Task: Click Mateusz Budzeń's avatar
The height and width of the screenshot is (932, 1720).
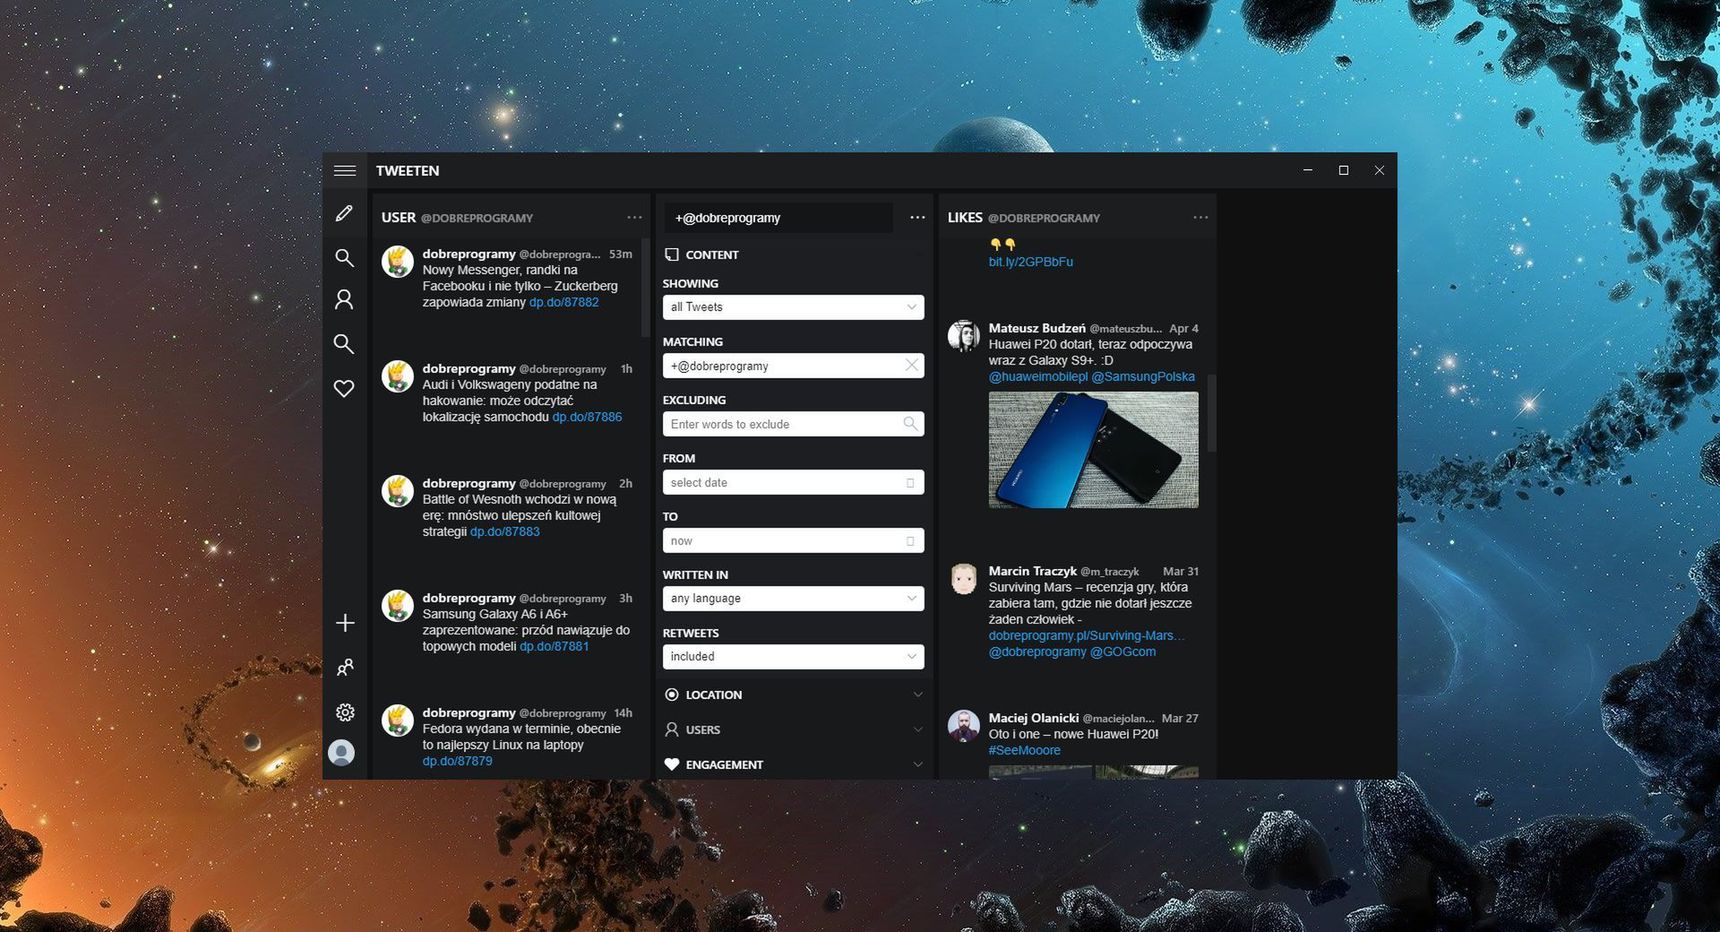Action: (964, 336)
